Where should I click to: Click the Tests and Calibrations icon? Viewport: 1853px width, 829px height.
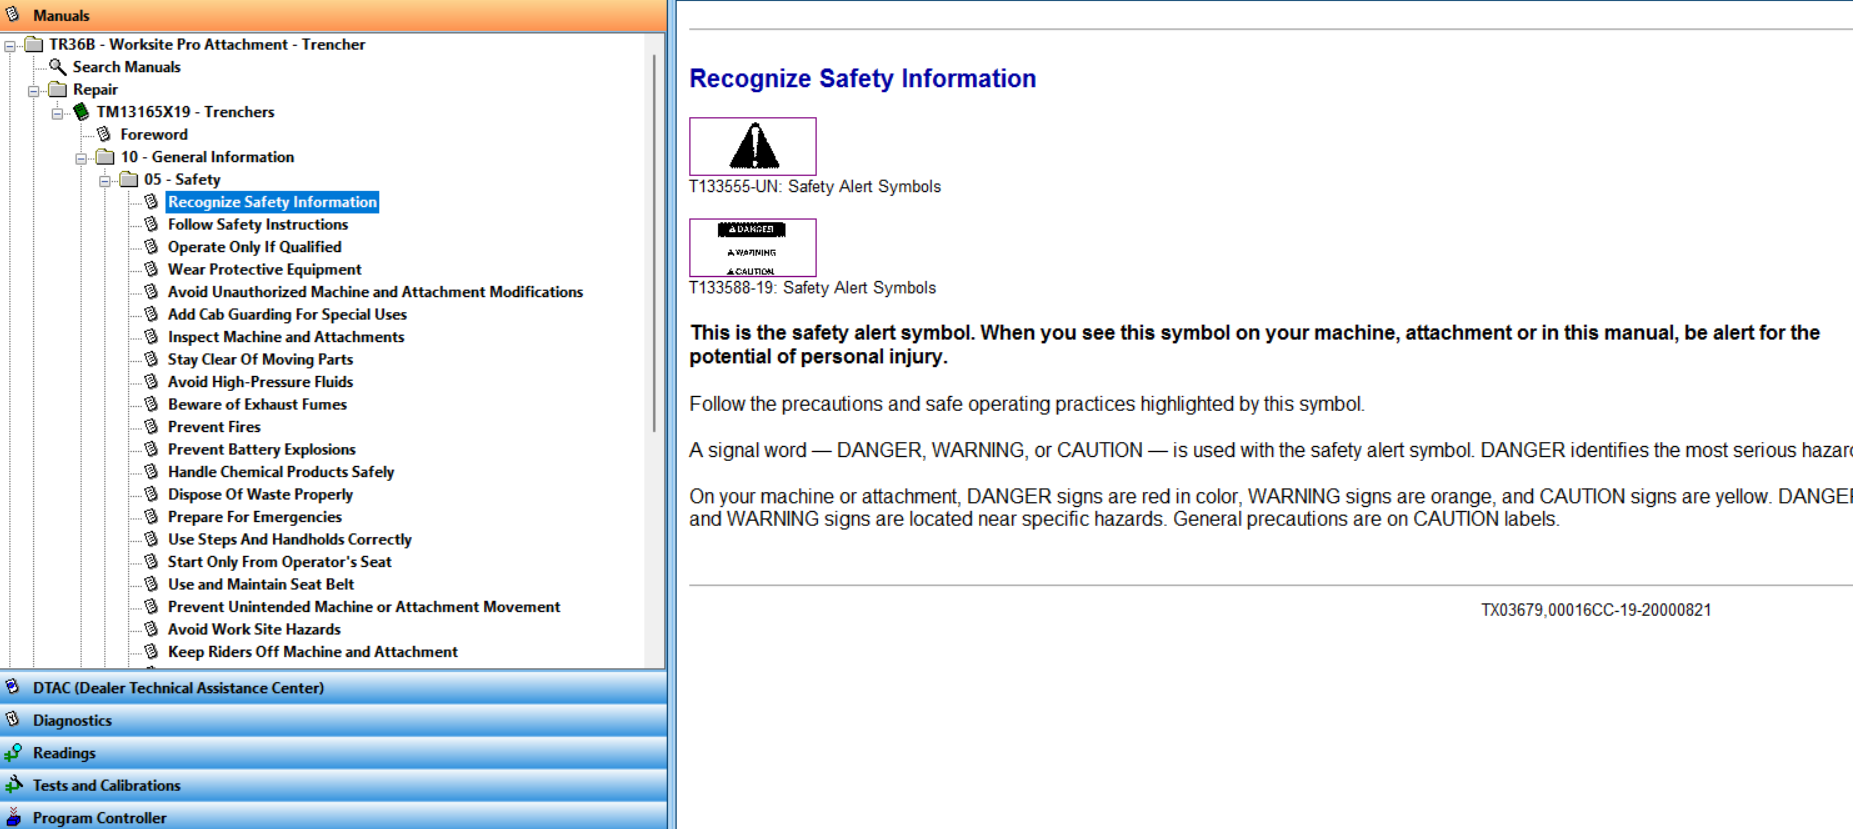pyautogui.click(x=13, y=785)
